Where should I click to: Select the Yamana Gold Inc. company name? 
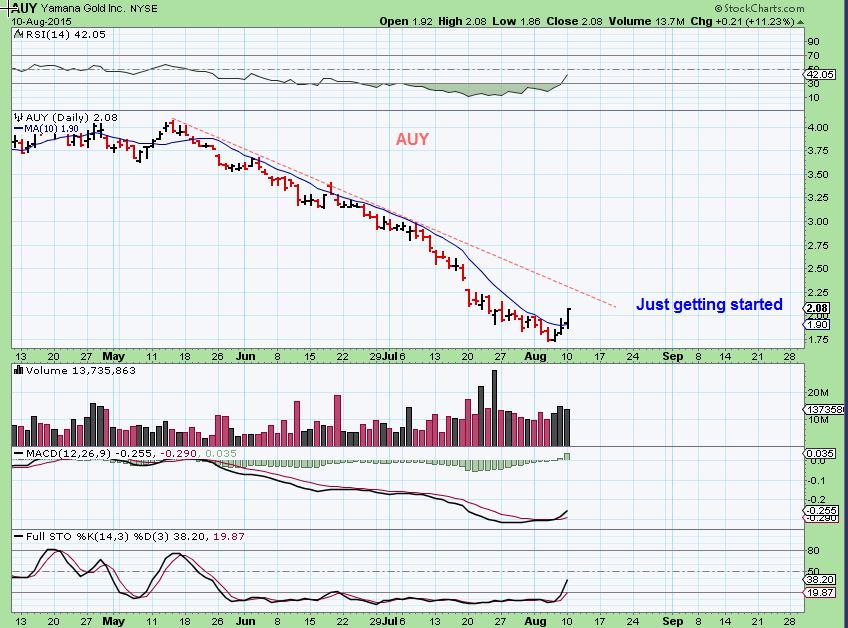(83, 9)
